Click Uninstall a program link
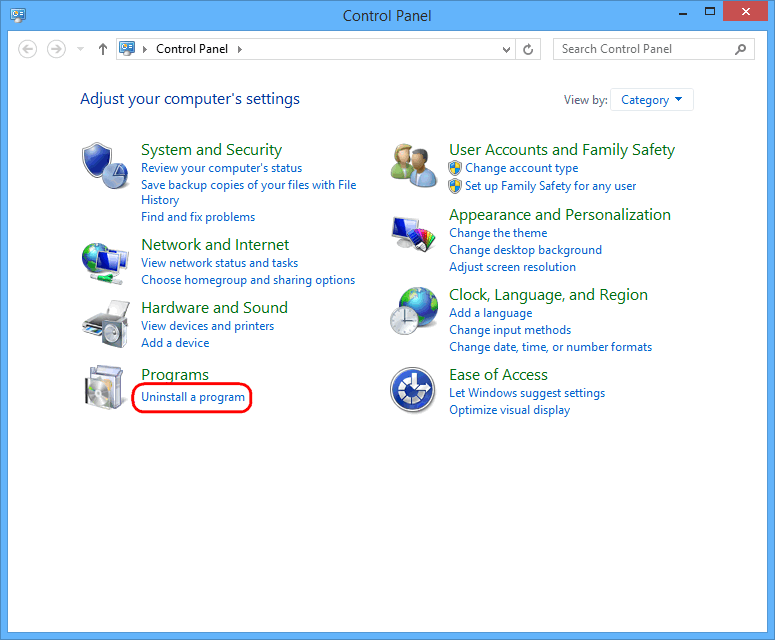The image size is (775, 640). tap(193, 397)
